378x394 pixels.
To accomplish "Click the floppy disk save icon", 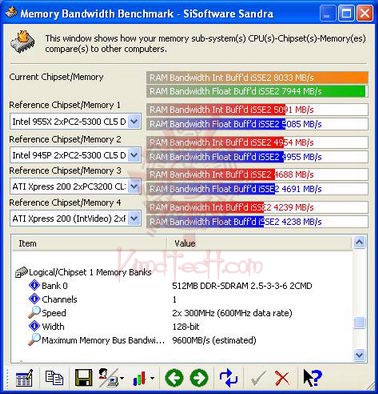I will (83, 378).
